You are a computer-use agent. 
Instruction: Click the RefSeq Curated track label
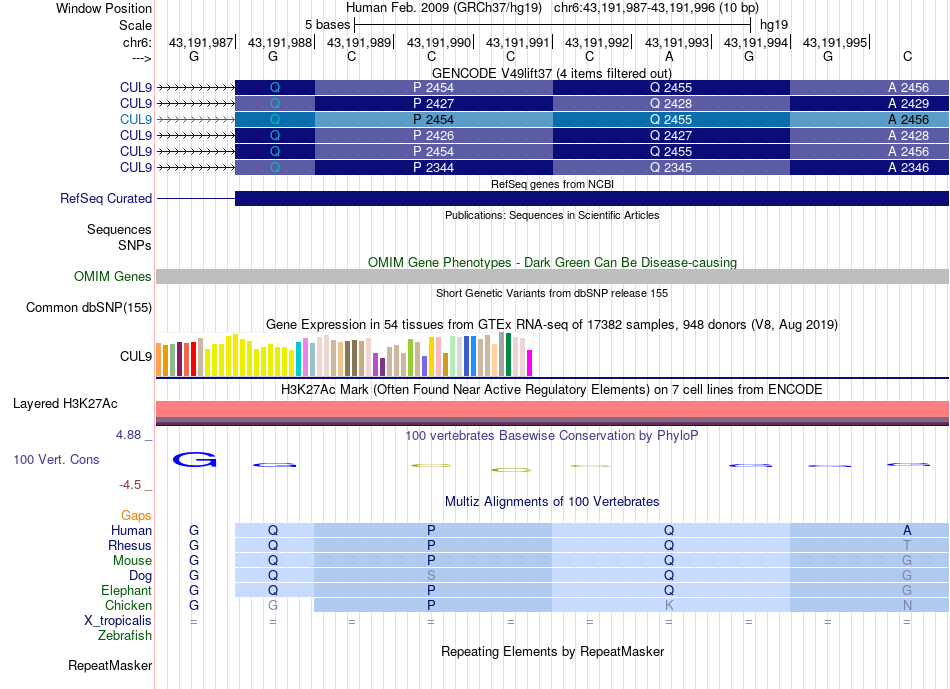(106, 198)
